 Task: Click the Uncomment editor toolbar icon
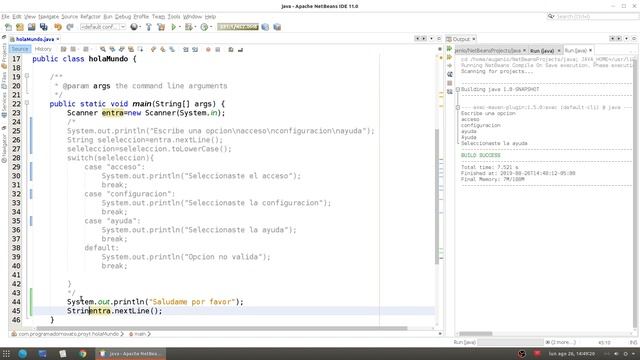pyautogui.click(x=240, y=49)
